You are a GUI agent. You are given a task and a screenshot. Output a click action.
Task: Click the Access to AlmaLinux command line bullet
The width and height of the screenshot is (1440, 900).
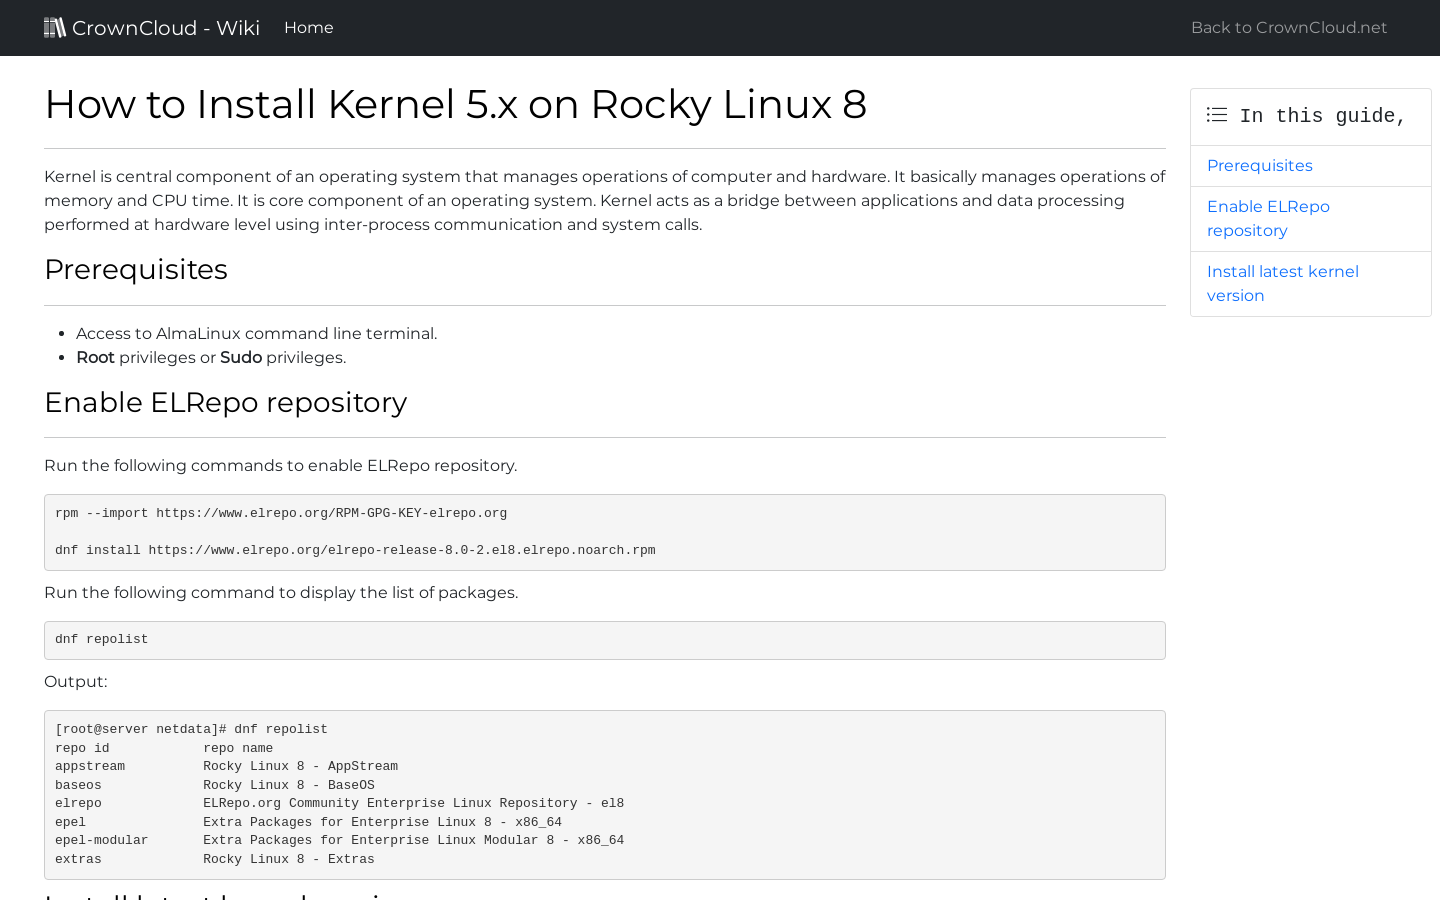coord(256,334)
